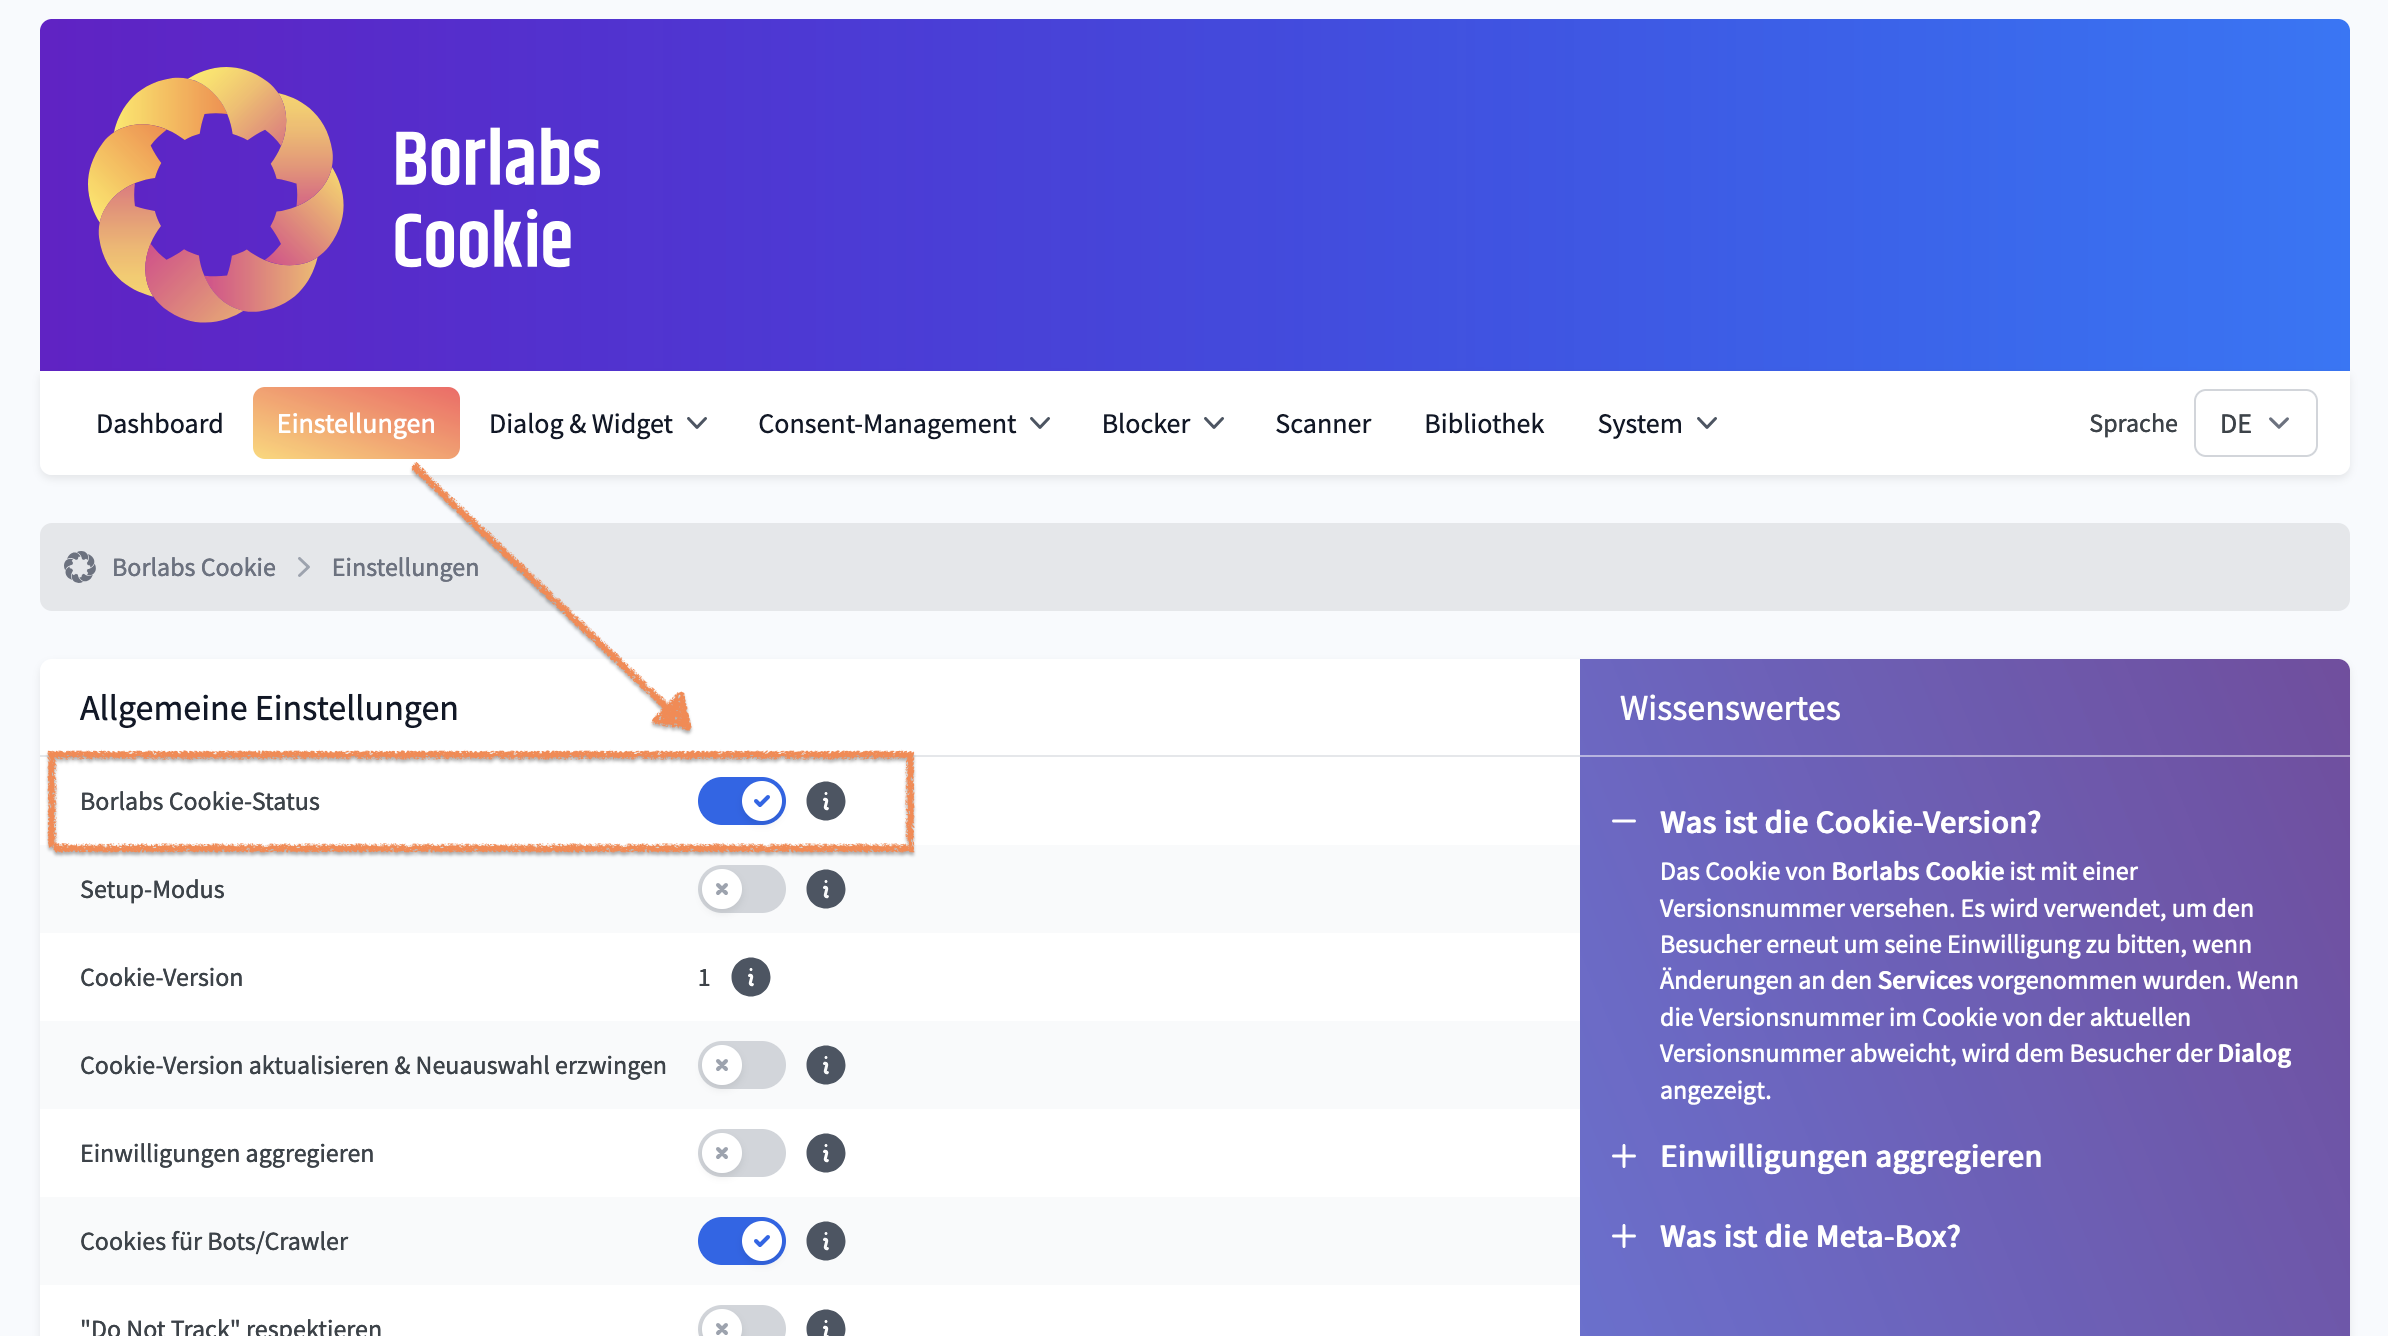
Task: Expand 'Einwilligungen aggregieren' help section
Action: tap(1827, 1156)
